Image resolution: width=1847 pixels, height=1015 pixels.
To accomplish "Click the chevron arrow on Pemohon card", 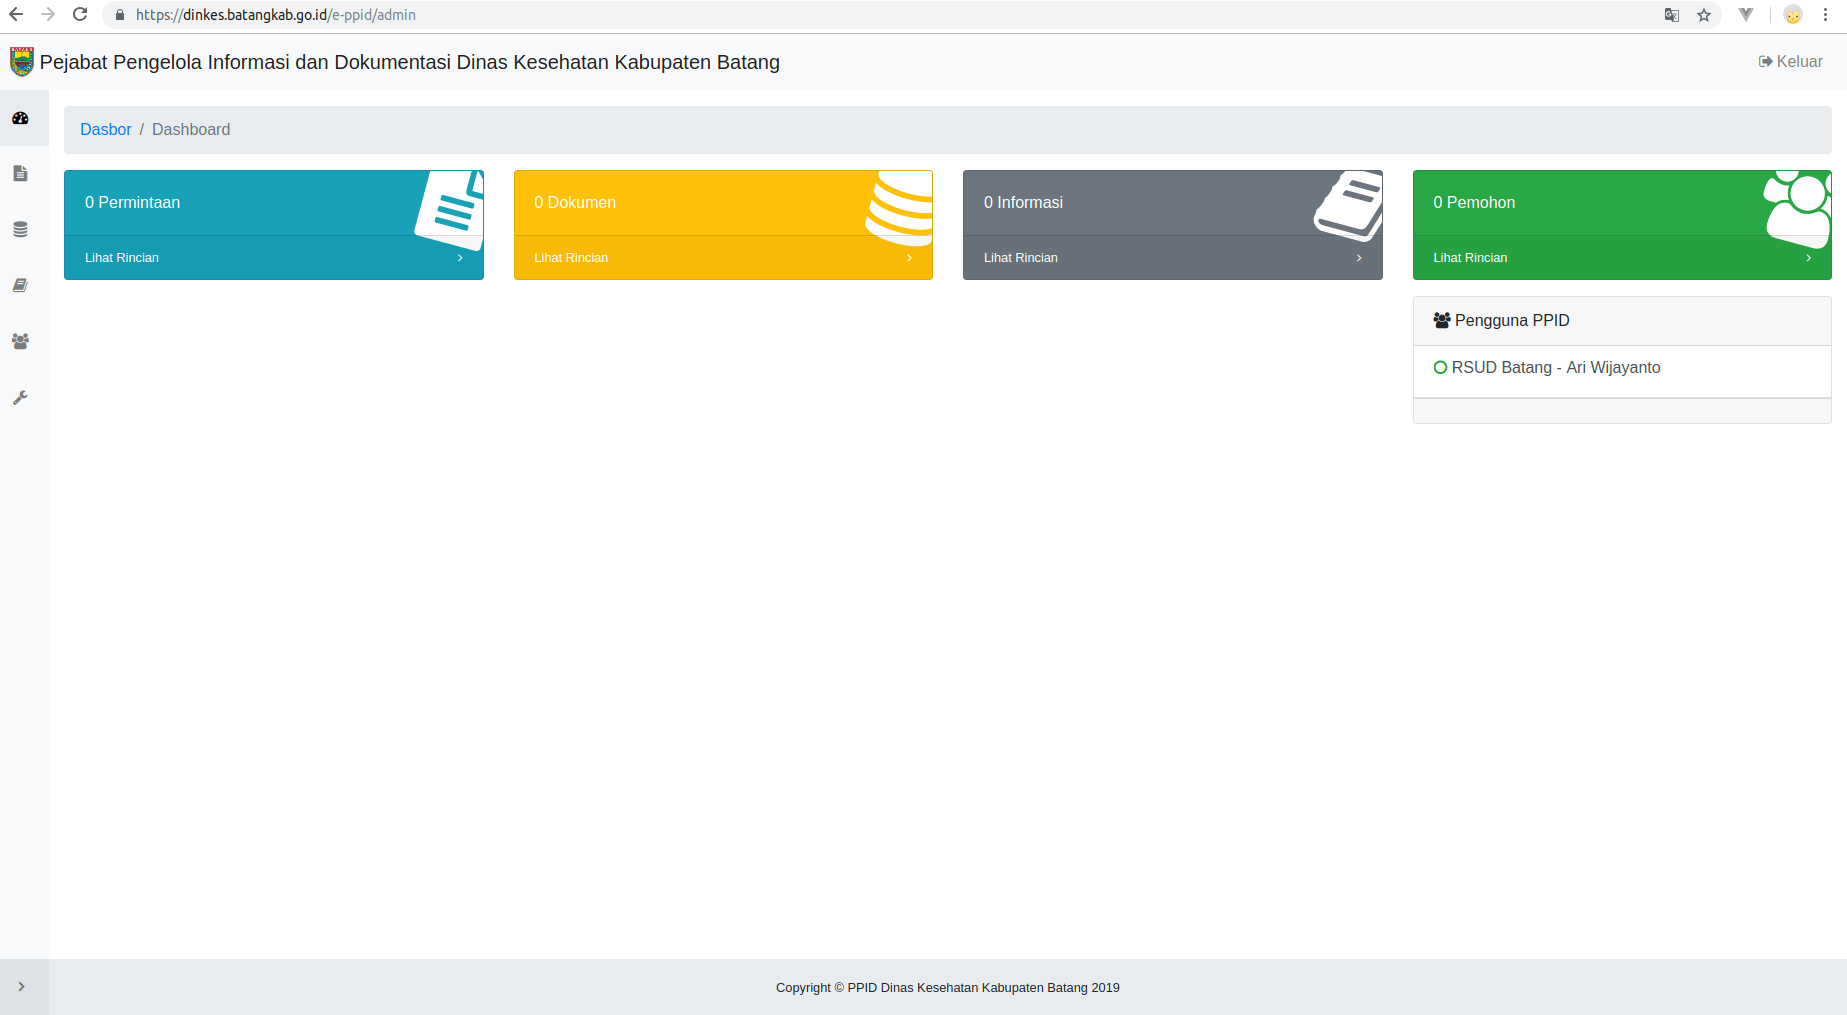I will 1808,258.
